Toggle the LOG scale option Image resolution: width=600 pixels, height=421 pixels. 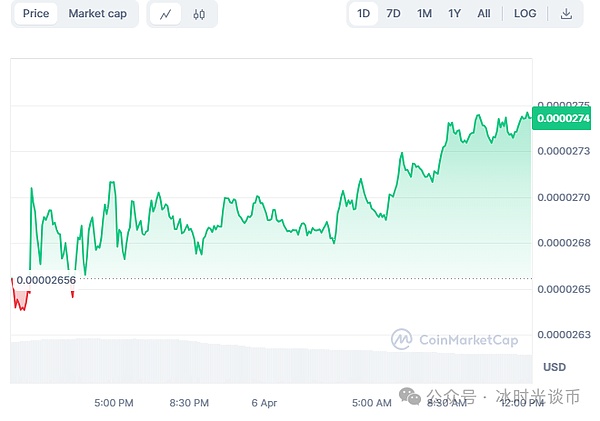coord(525,14)
